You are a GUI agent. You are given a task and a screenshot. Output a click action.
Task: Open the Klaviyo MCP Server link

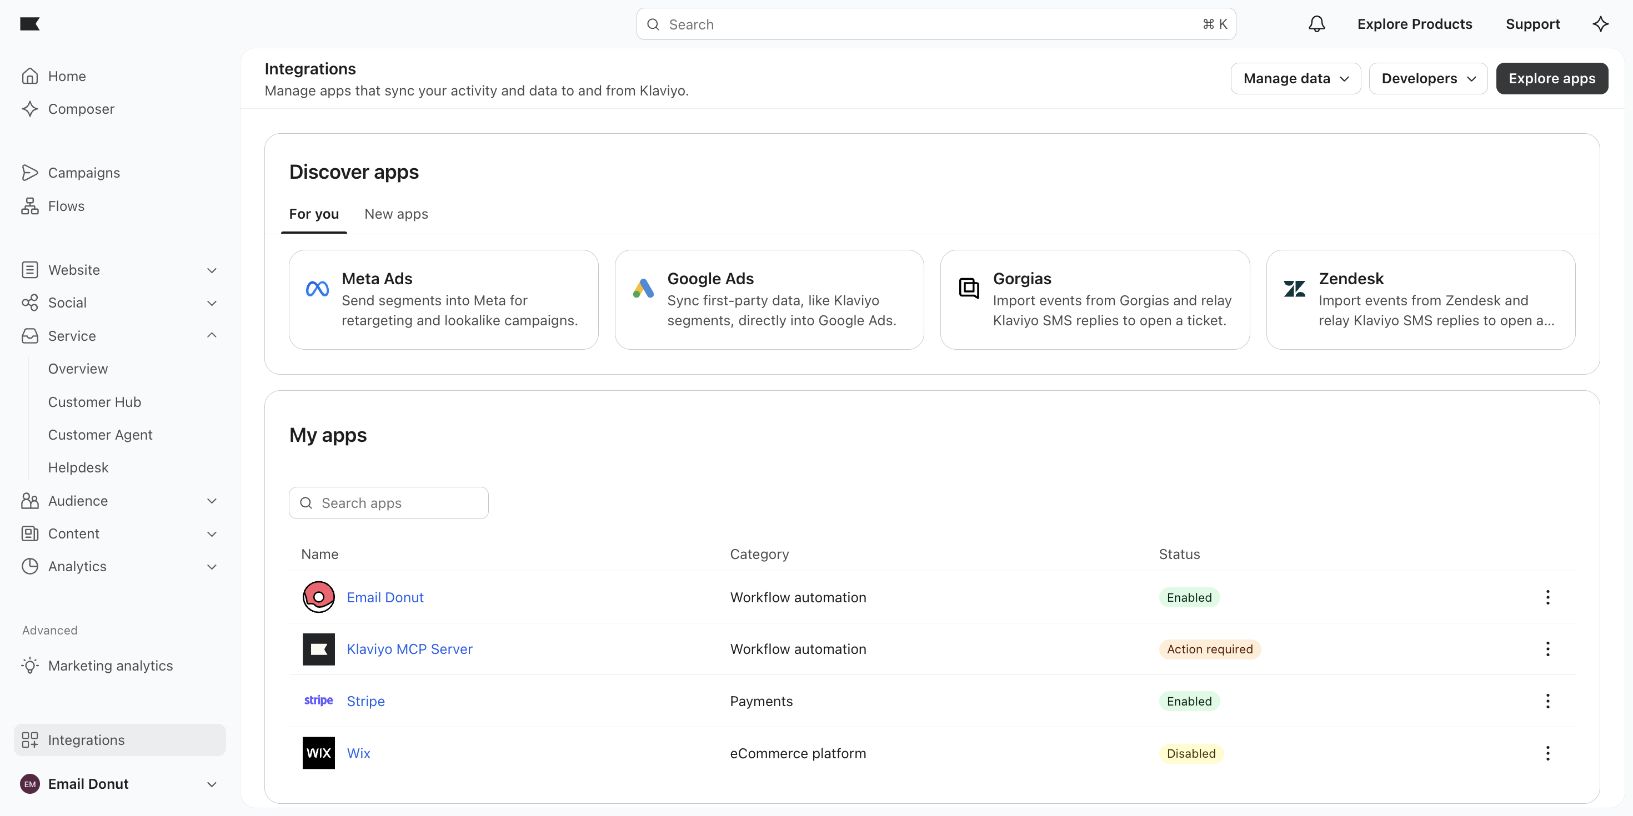coord(410,649)
